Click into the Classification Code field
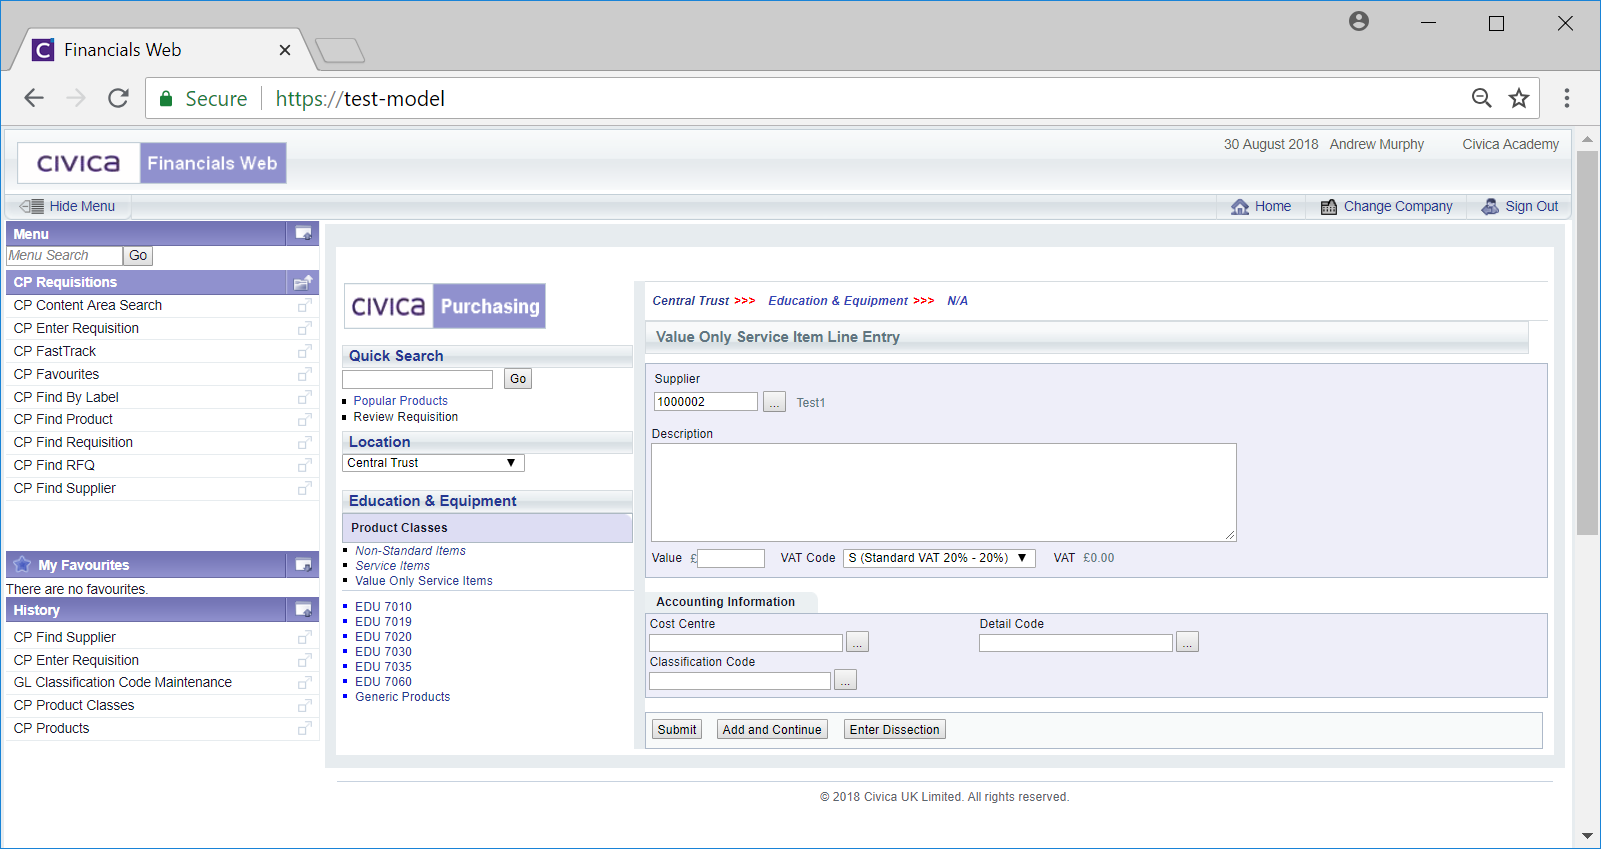 point(740,681)
